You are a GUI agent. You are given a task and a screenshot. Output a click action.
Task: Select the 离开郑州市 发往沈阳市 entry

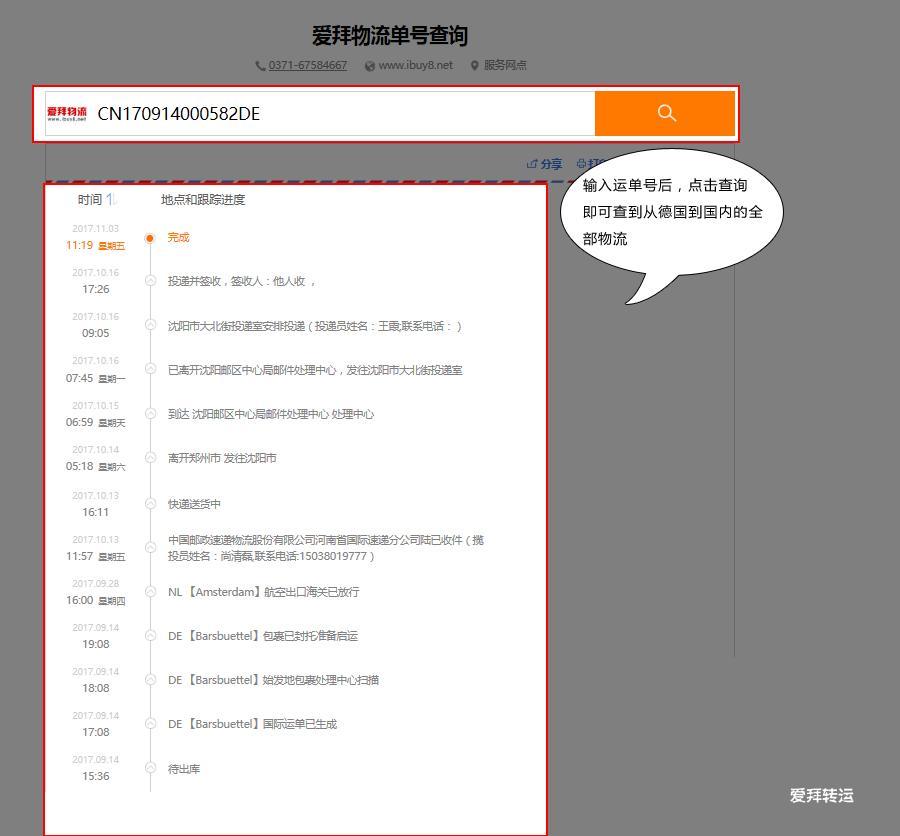point(222,458)
